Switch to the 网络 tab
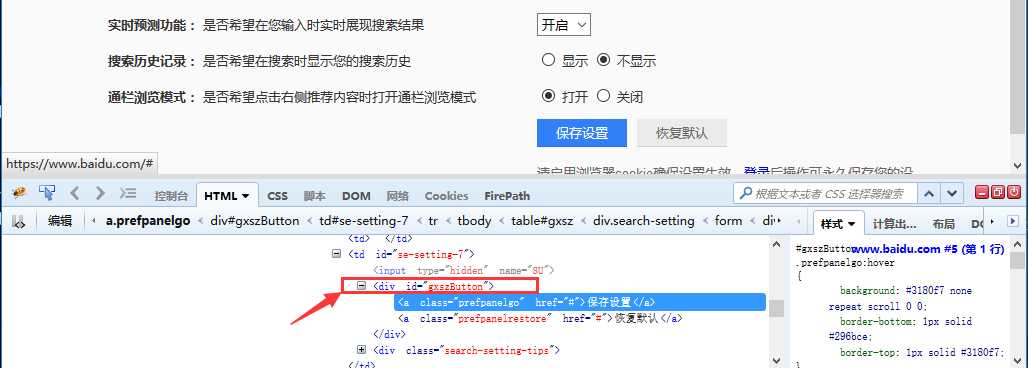The image size is (1028, 368). (x=397, y=195)
